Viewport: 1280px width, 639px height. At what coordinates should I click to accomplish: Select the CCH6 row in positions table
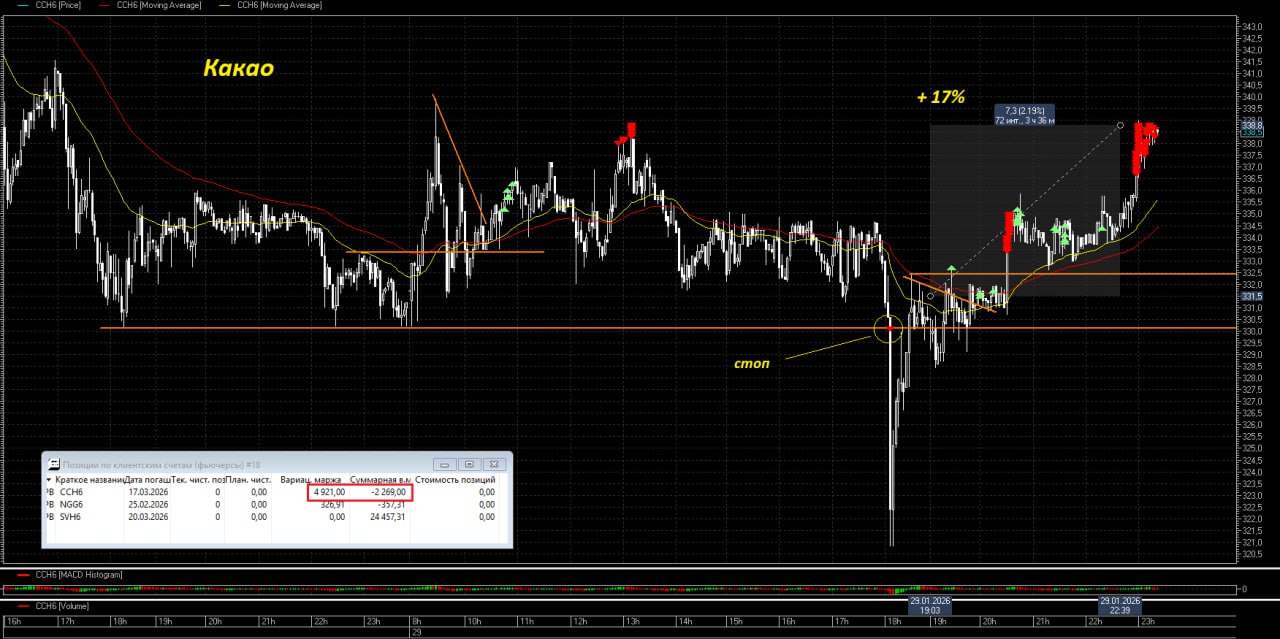(275, 492)
